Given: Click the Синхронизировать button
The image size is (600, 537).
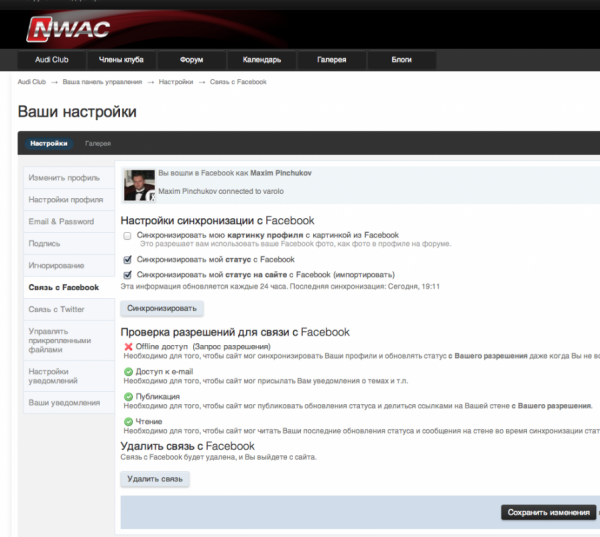Looking at the screenshot, I should tap(162, 308).
